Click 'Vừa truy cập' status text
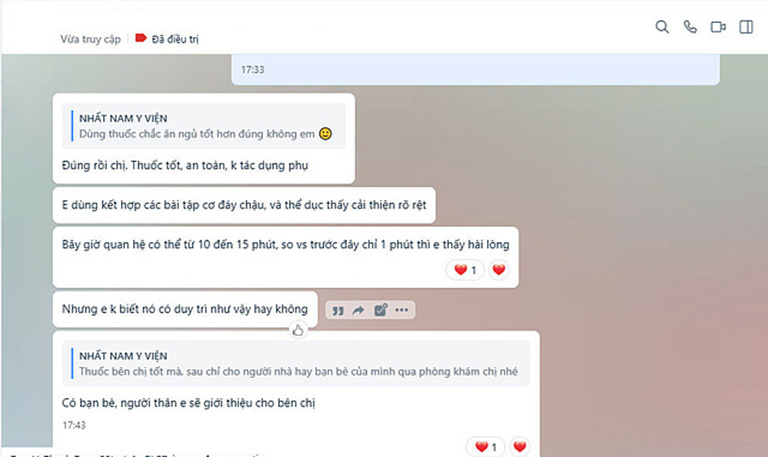Screen dimensions: 768x457 [x=90, y=39]
